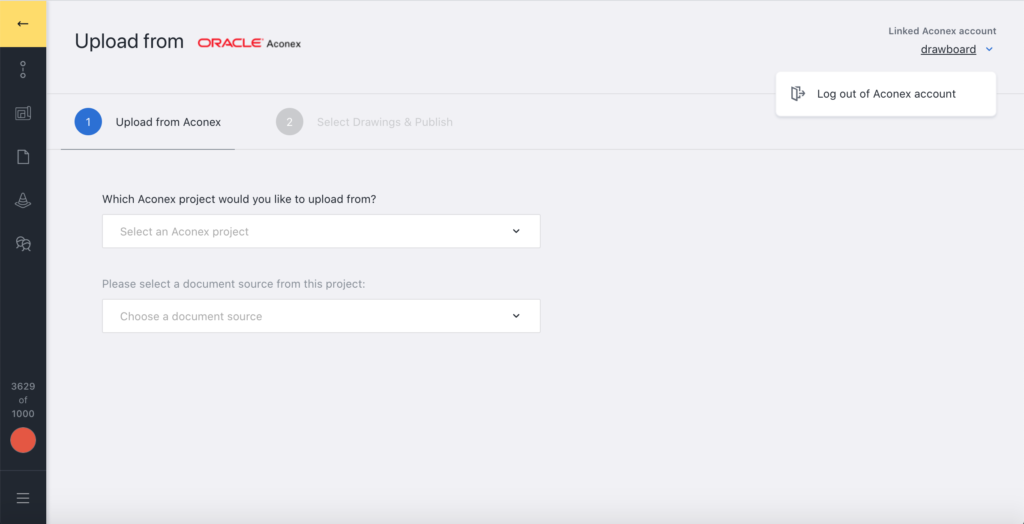Collapse the linked account chevron next to drawboard
Screen dimensions: 1024x524
pyautogui.click(x=989, y=49)
